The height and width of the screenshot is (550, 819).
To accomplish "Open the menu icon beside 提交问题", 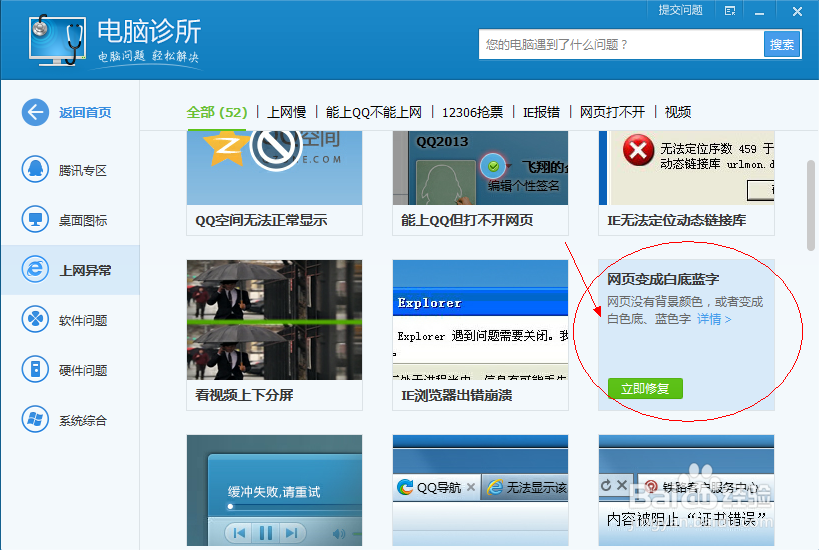I will [x=730, y=10].
